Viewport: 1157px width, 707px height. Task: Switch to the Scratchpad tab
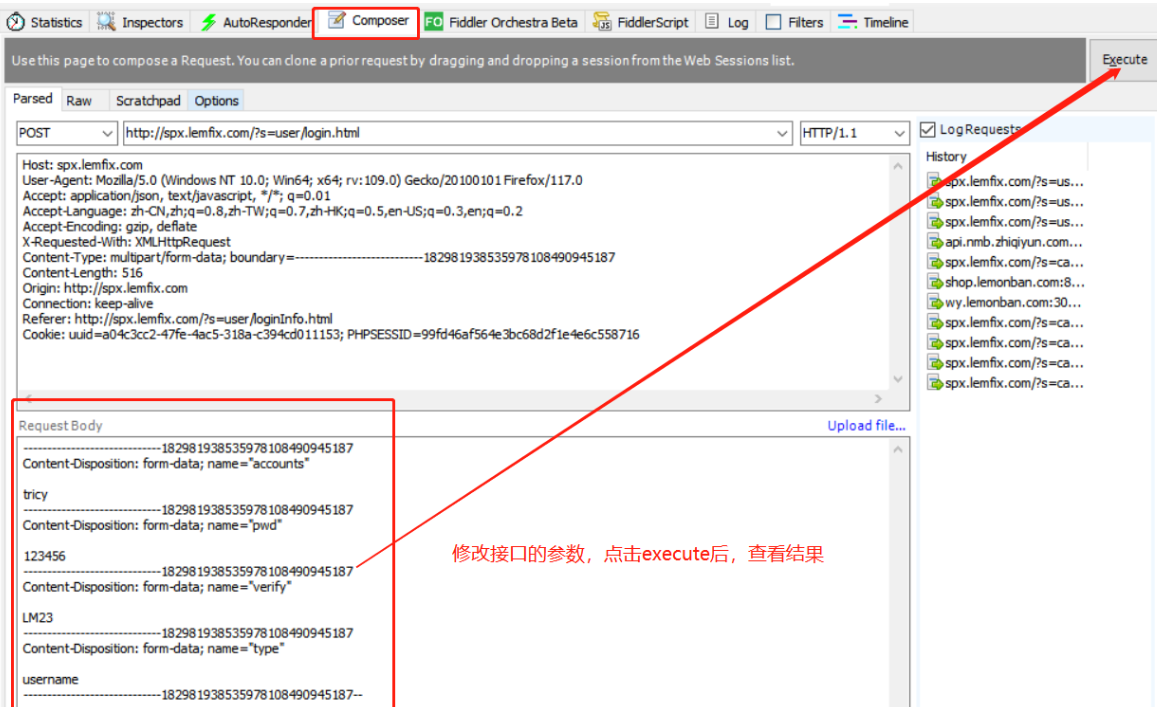click(148, 100)
